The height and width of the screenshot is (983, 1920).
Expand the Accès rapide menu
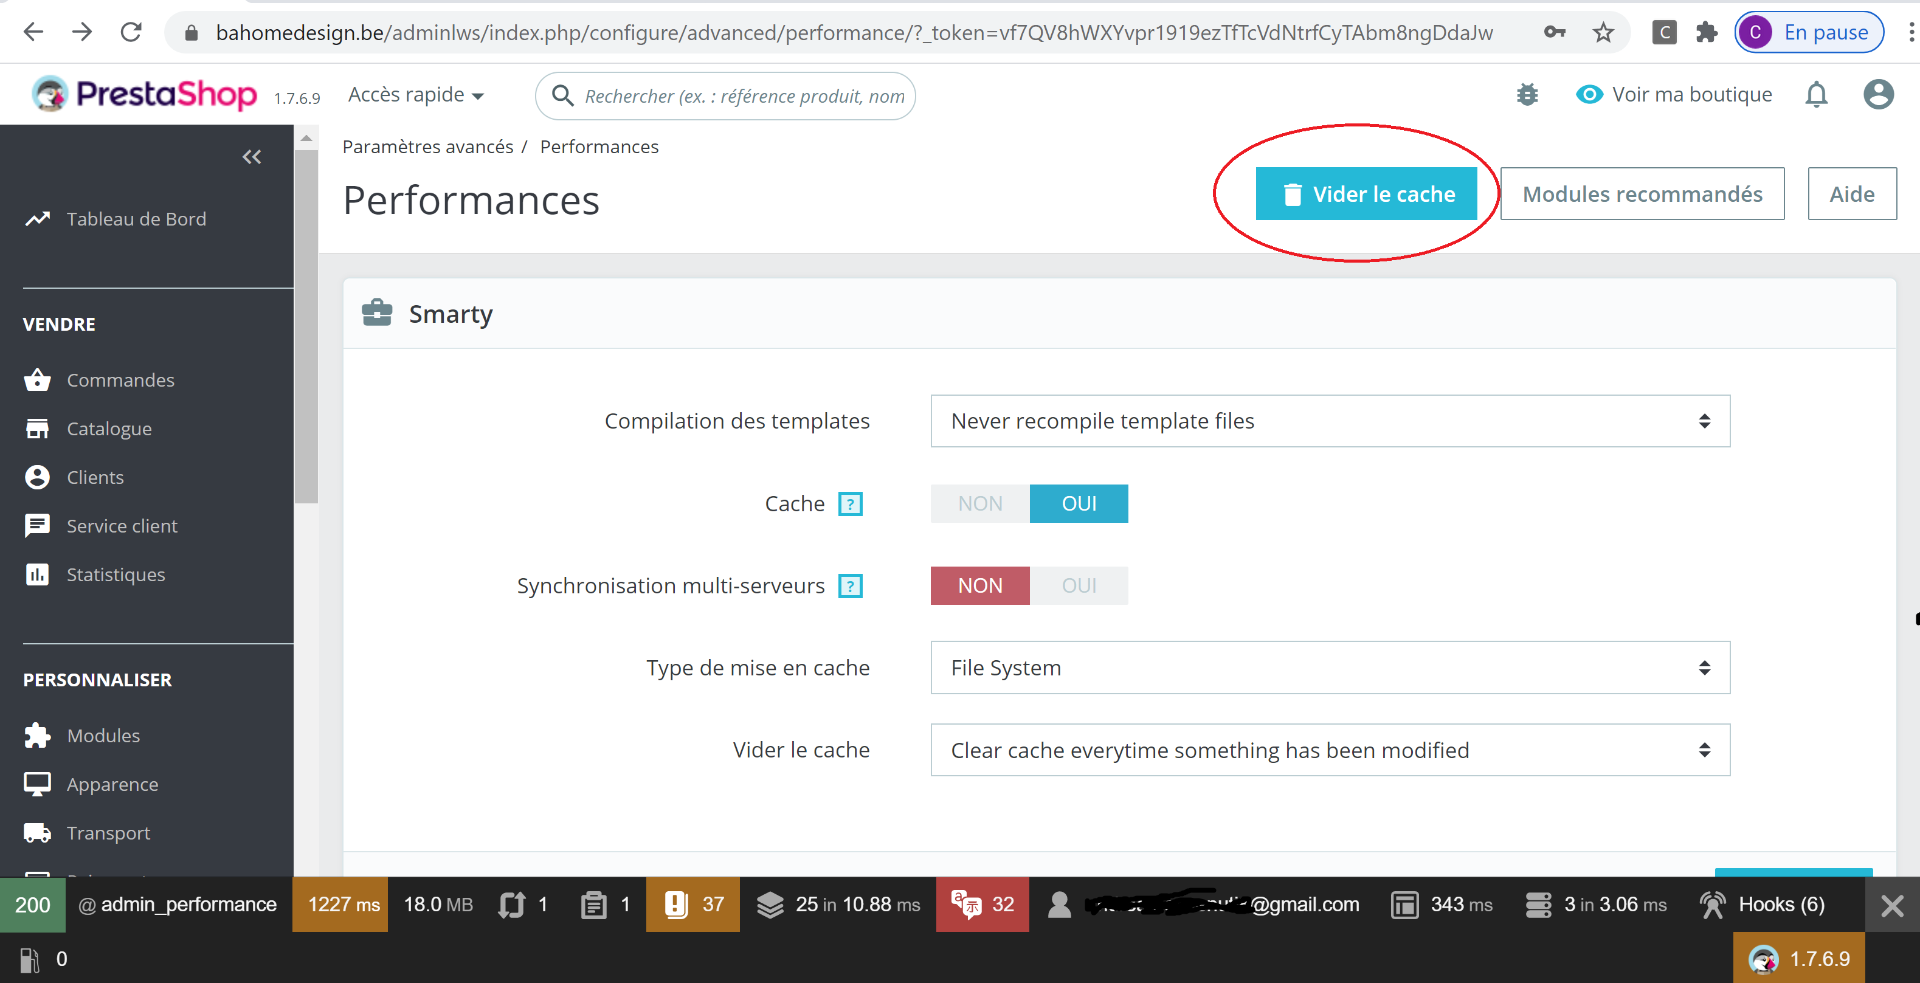[x=416, y=95]
